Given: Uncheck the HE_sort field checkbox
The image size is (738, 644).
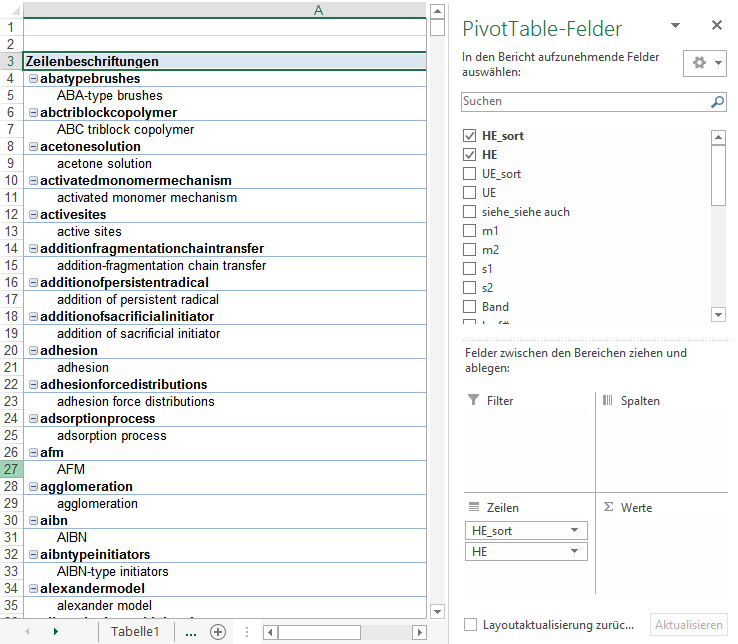Looking at the screenshot, I should (x=470, y=136).
